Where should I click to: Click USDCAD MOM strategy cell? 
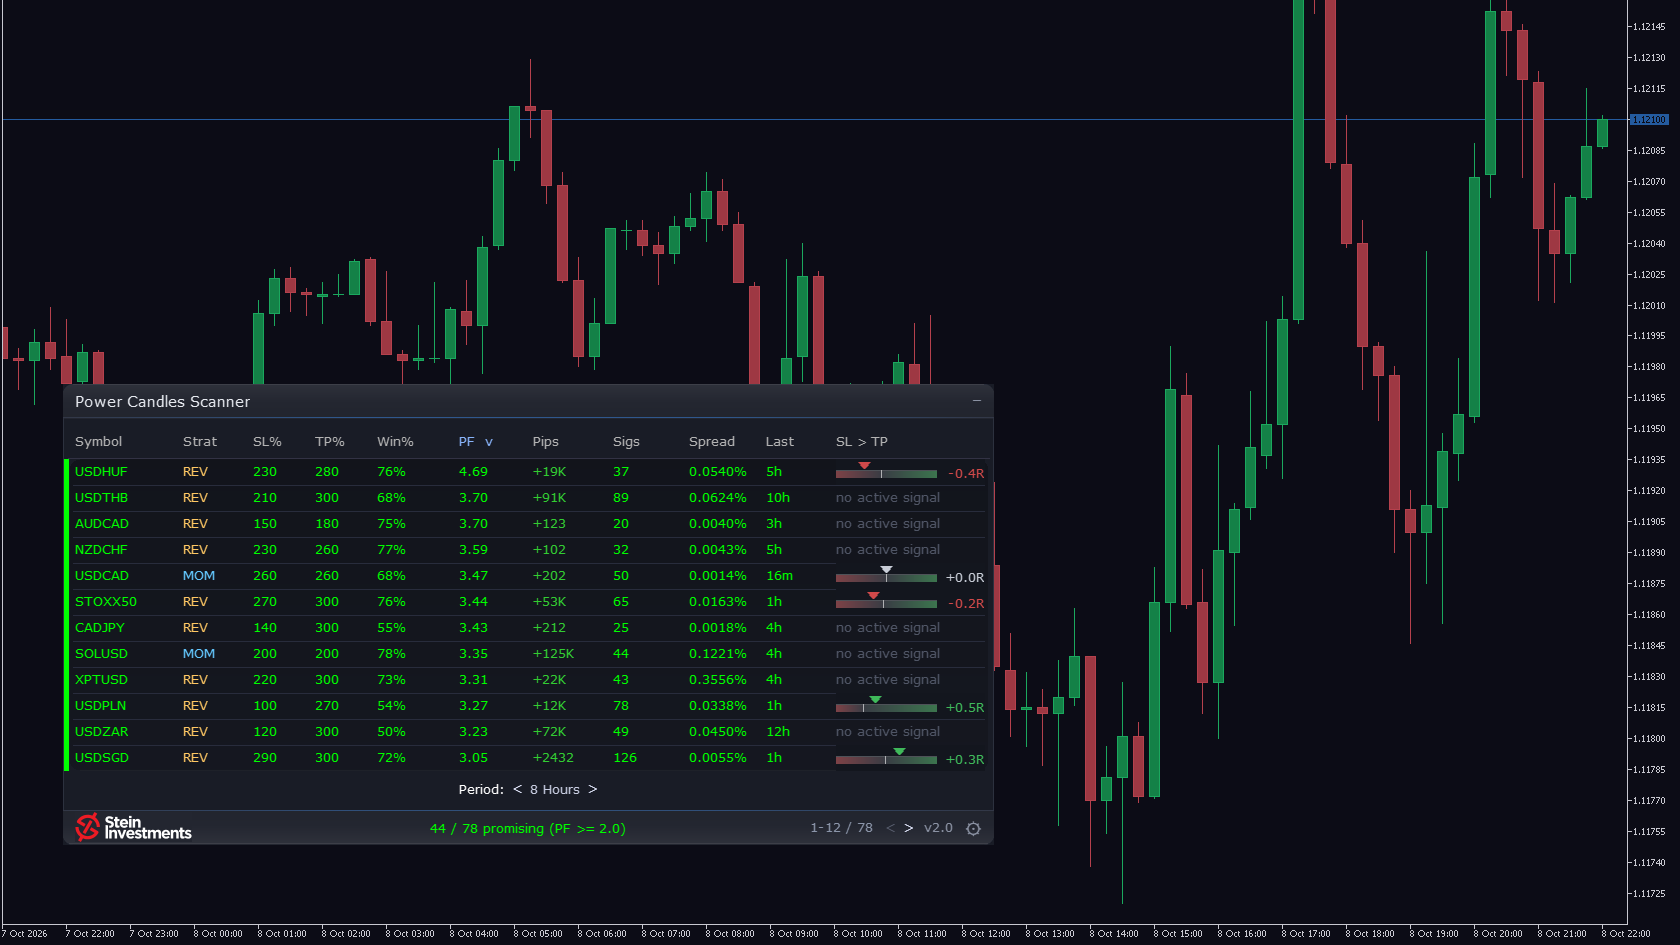point(199,575)
